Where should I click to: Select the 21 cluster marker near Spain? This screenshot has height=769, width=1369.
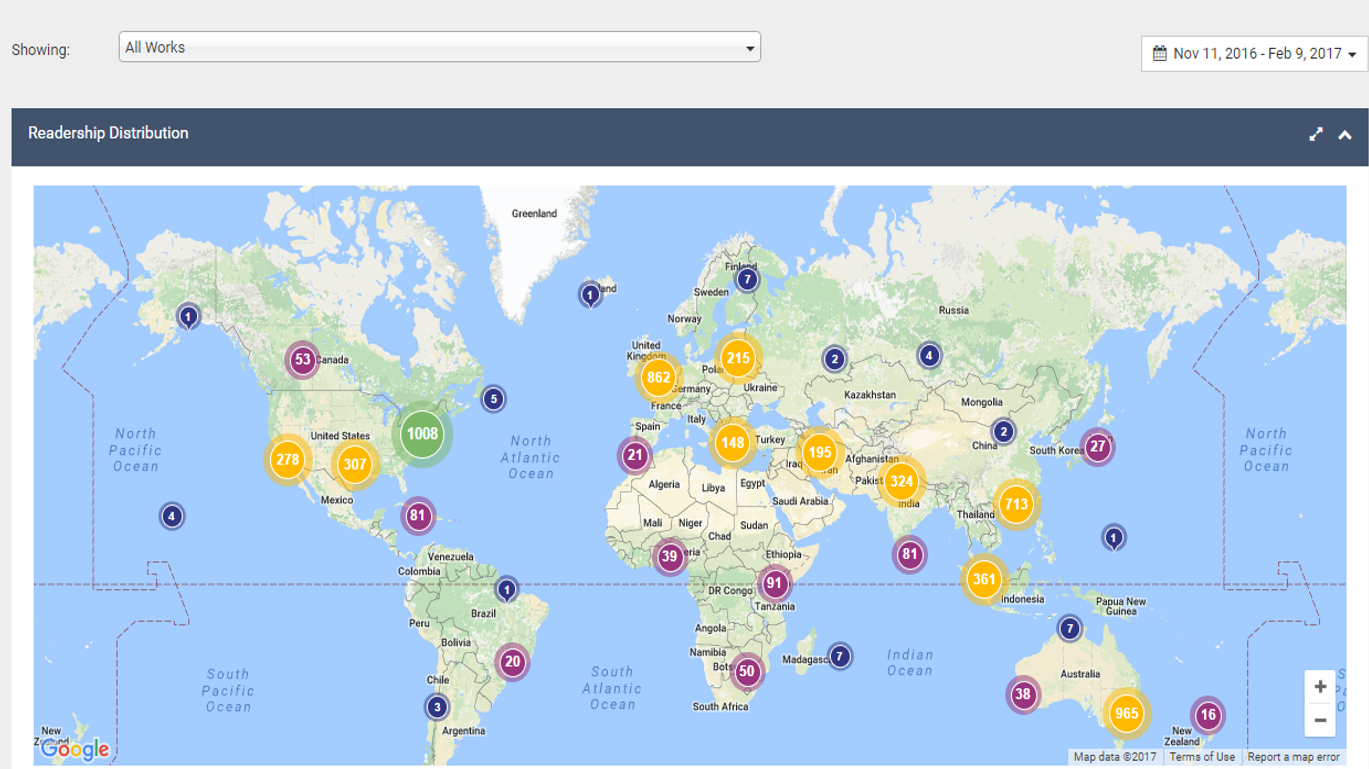(635, 456)
